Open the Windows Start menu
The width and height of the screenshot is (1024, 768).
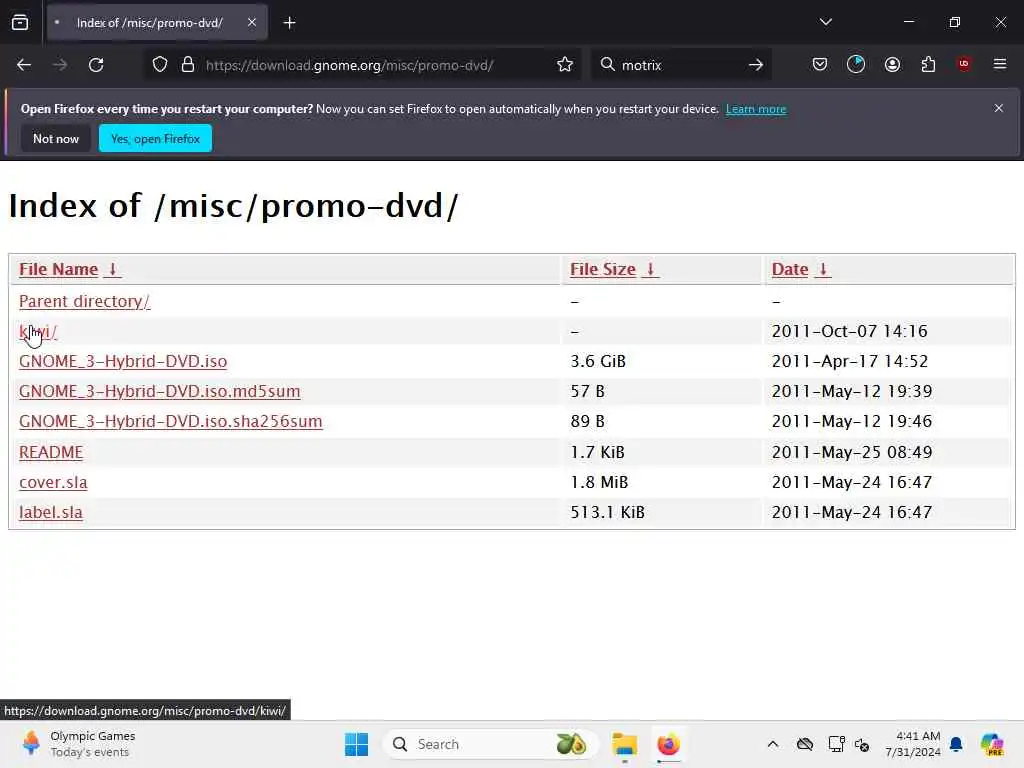[357, 744]
